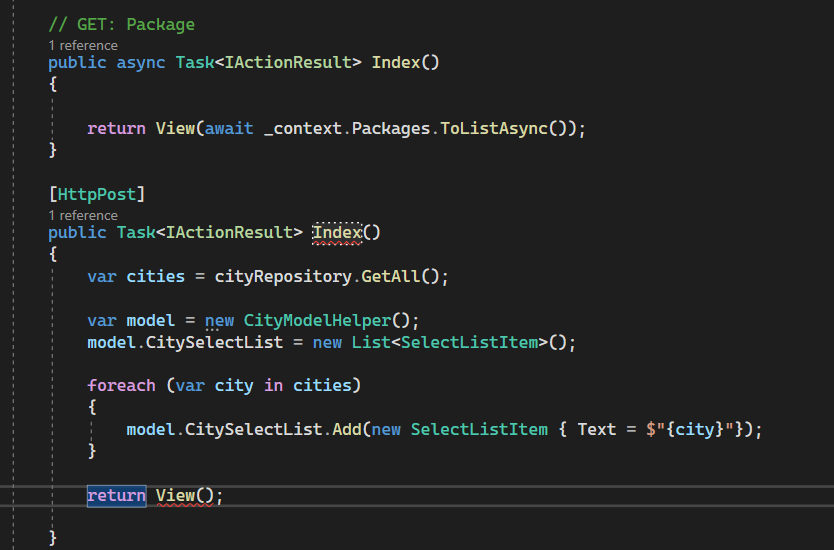834x550 pixels.
Task: Open the "1 reference" CodeLens above async Index
Action: pyautogui.click(x=83, y=45)
